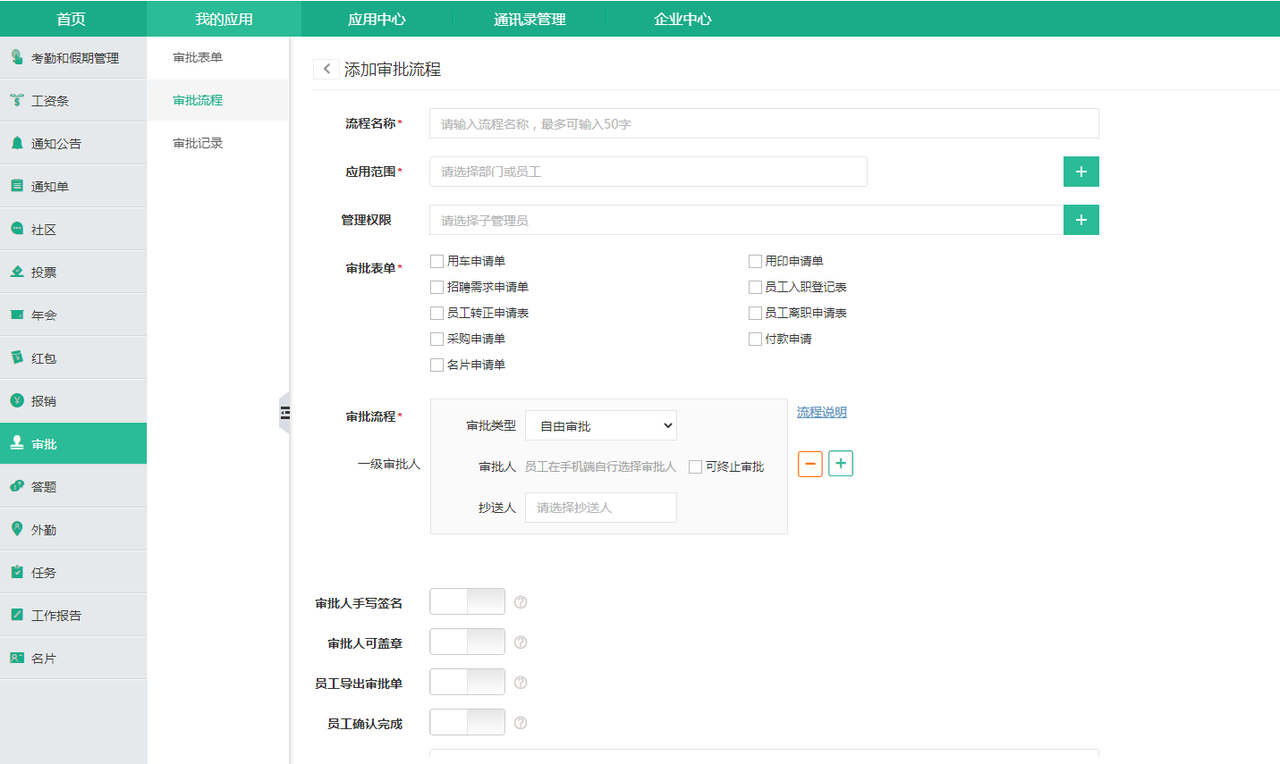Click the 任务 clipboard icon
Image resolution: width=1280 pixels, height=764 pixels.
pos(17,572)
